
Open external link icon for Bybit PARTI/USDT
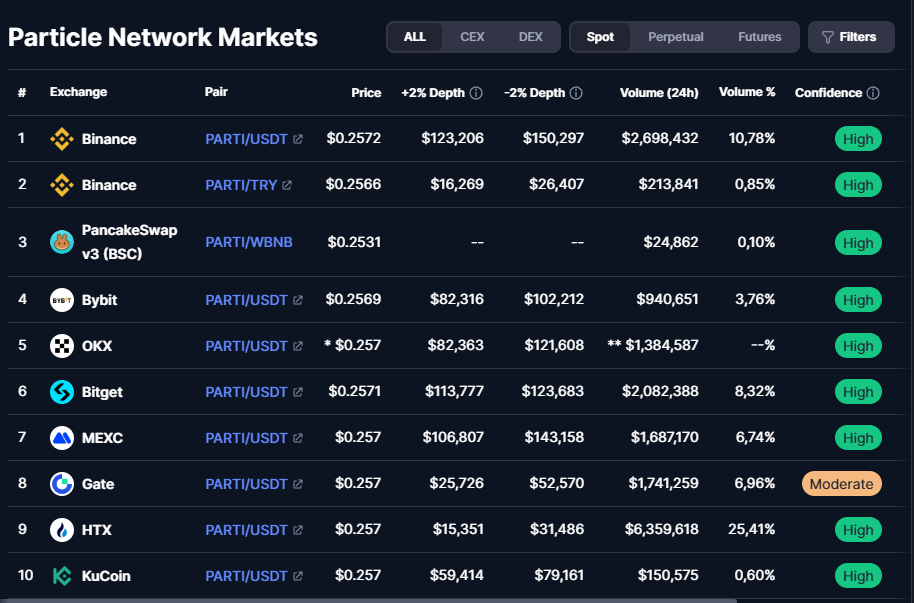tap(298, 300)
